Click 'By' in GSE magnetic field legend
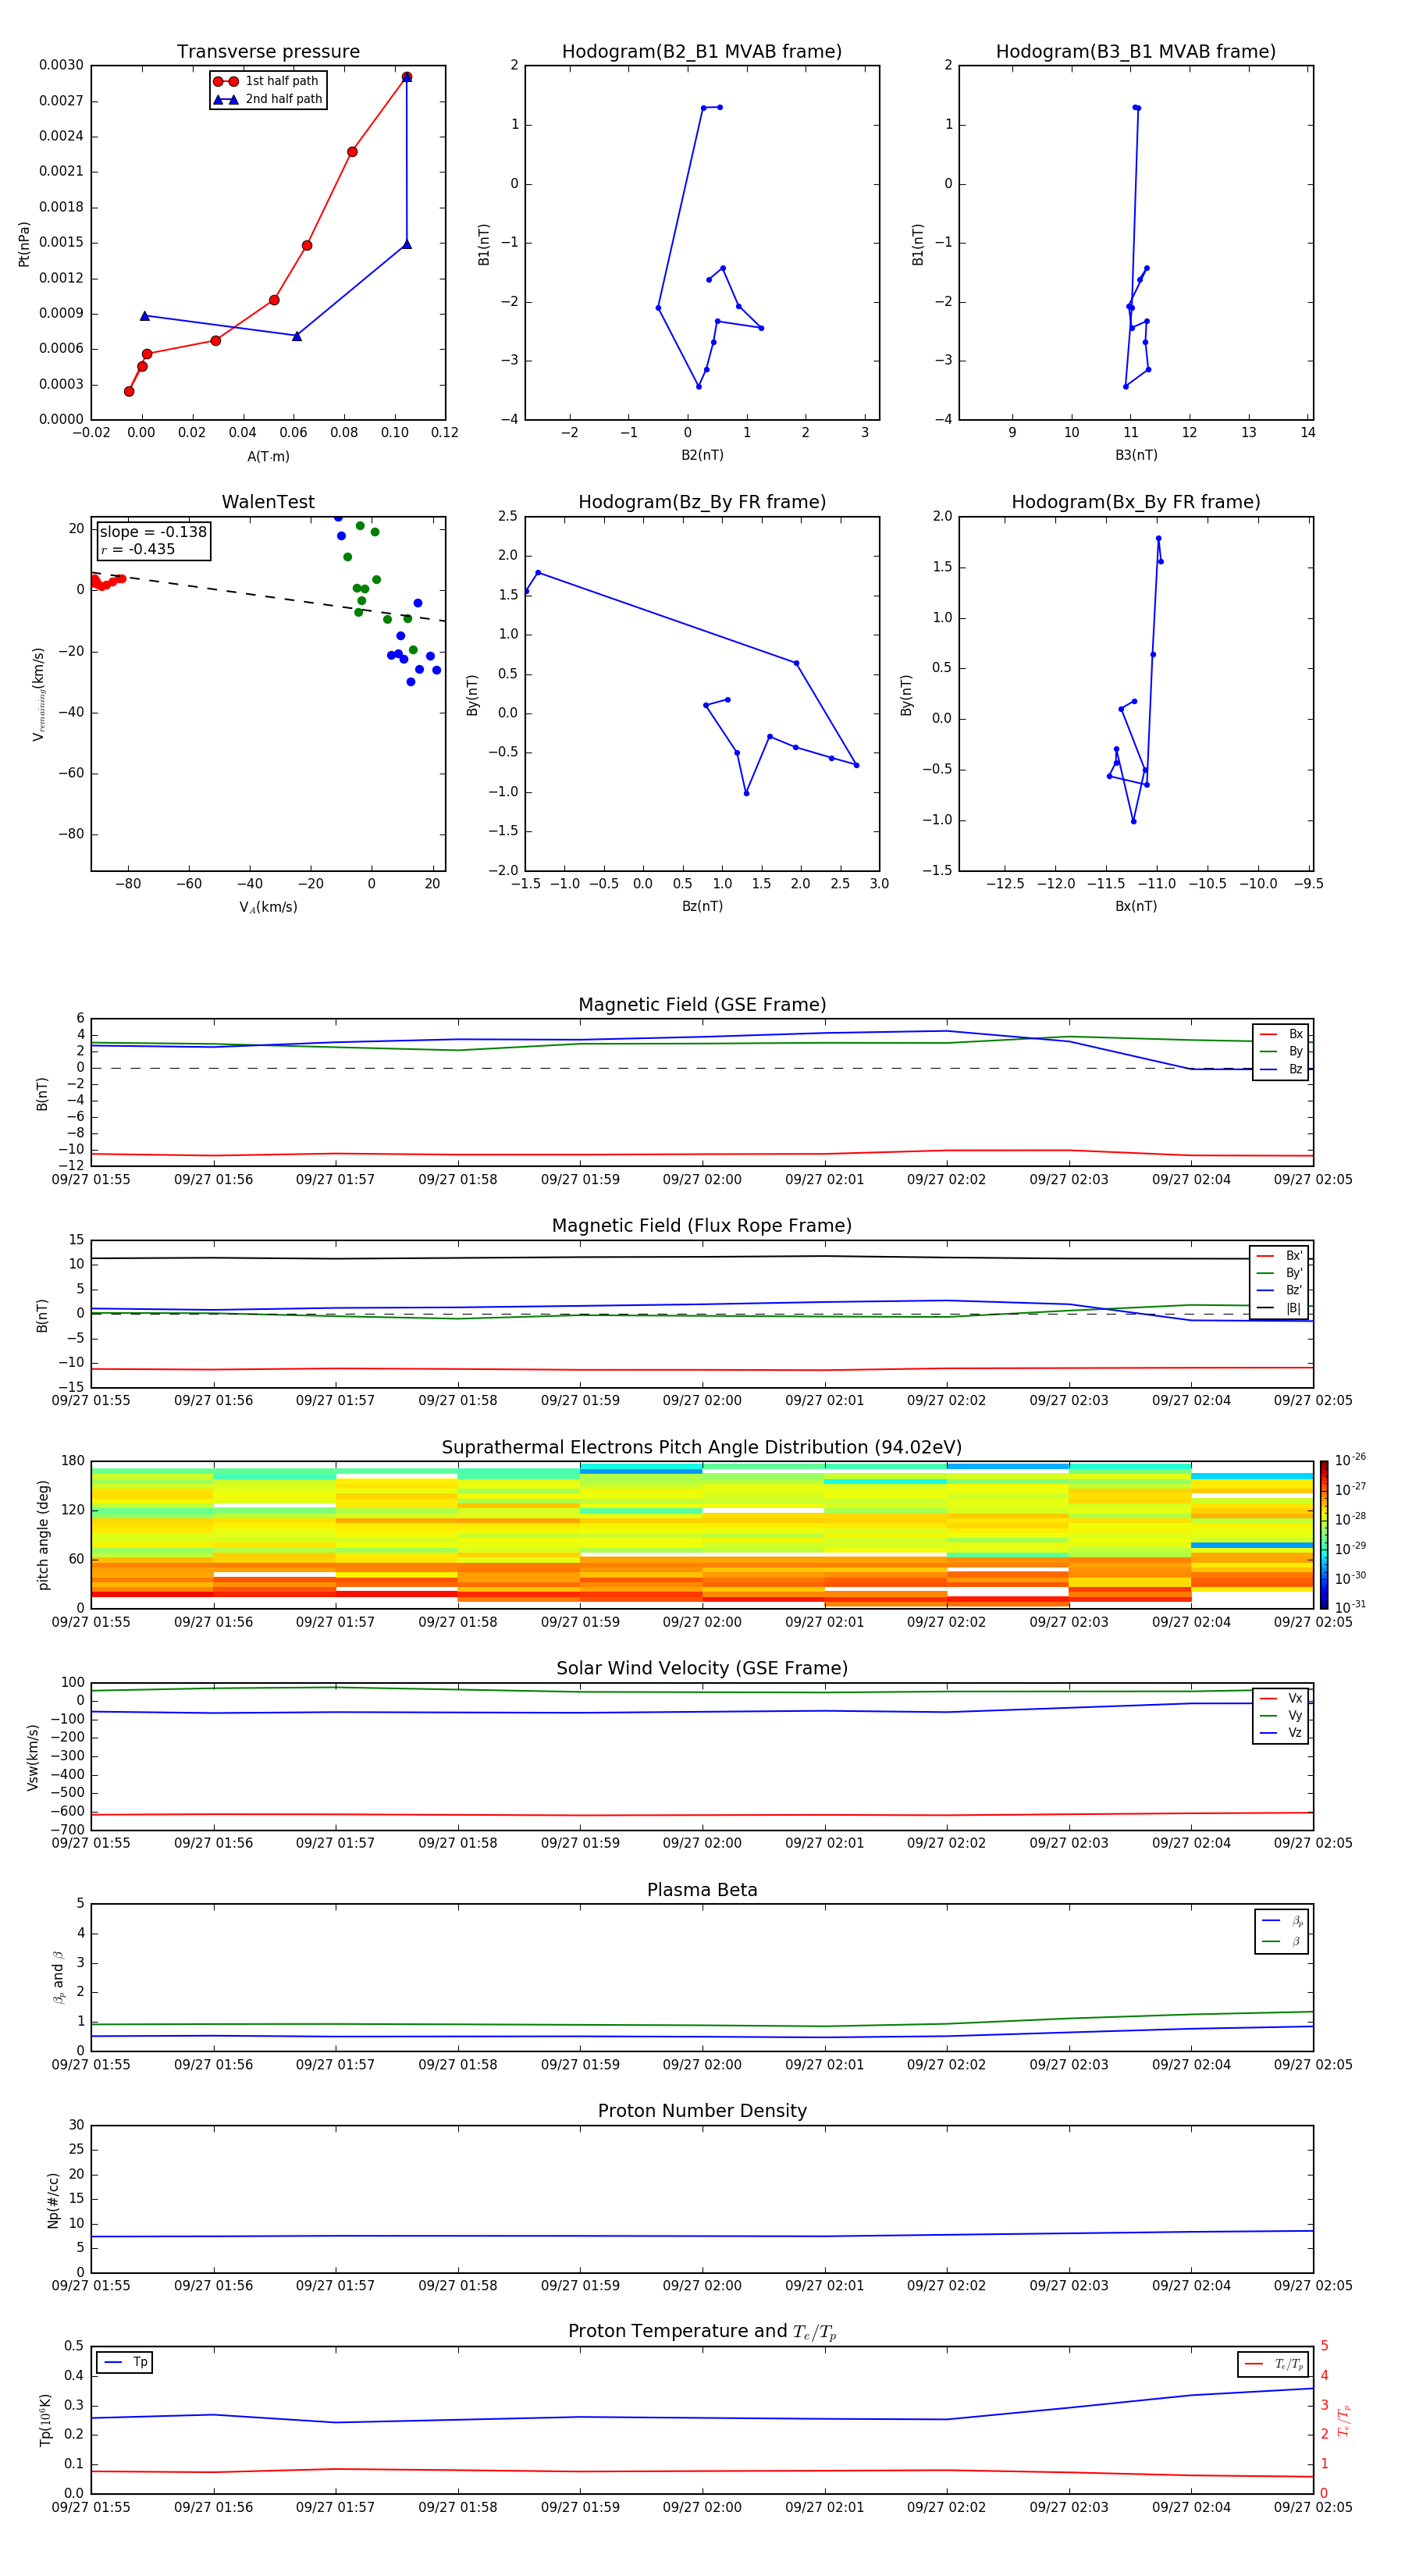1405x2576 pixels. (x=1281, y=1051)
